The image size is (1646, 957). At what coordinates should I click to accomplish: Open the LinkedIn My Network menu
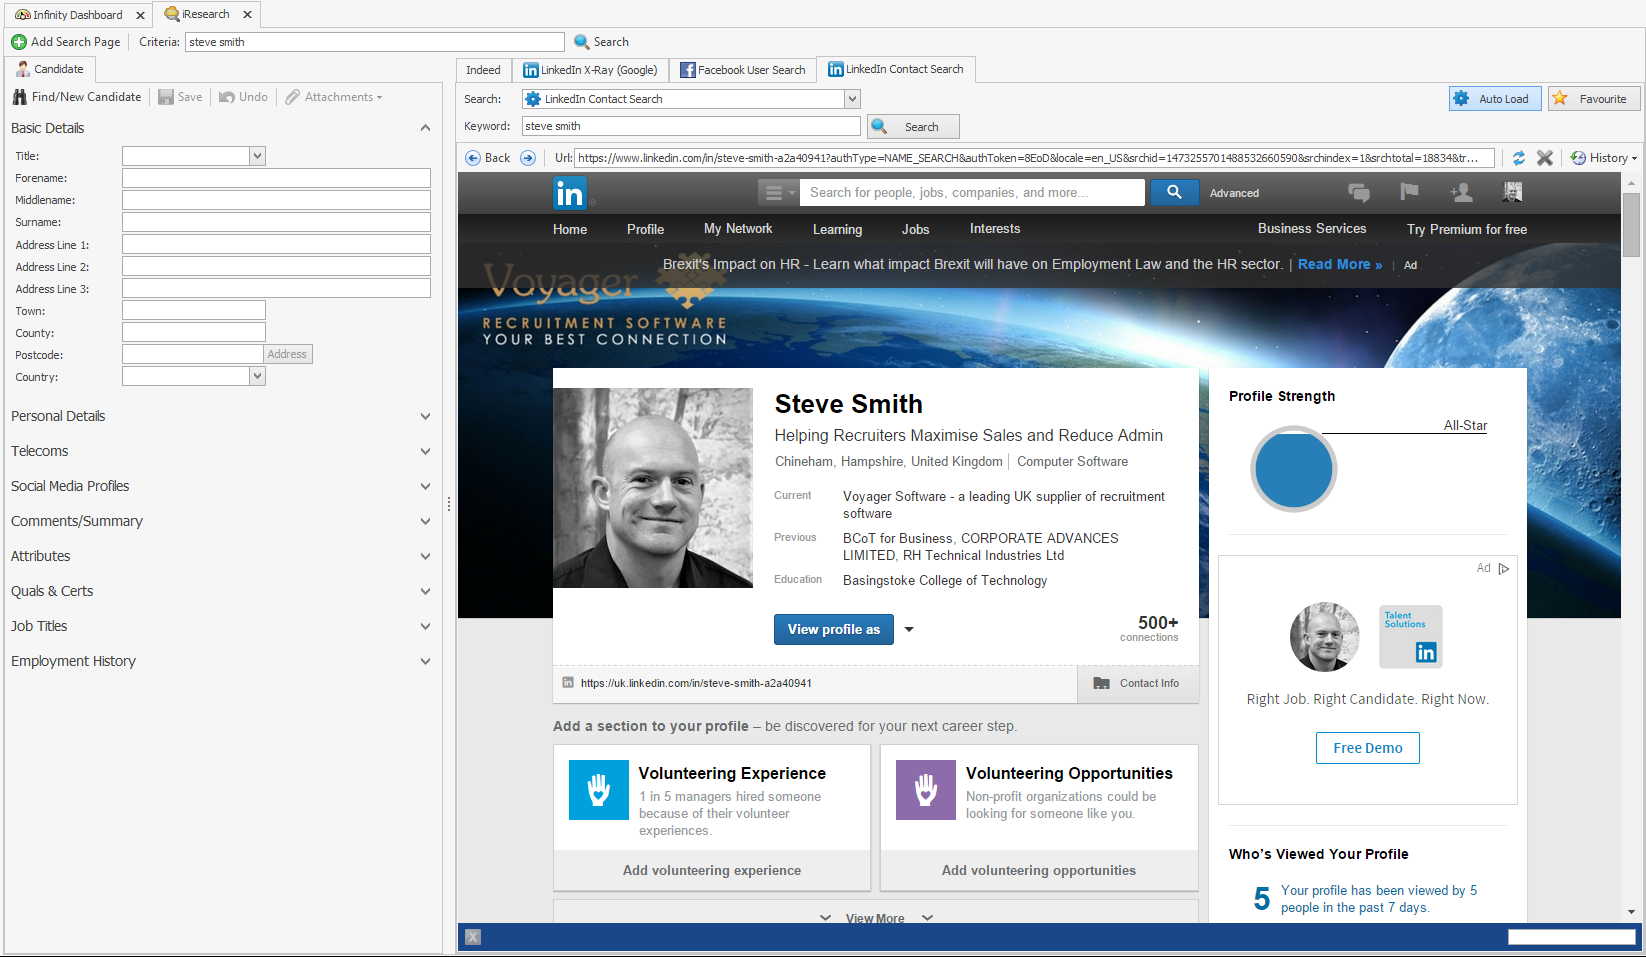point(738,229)
